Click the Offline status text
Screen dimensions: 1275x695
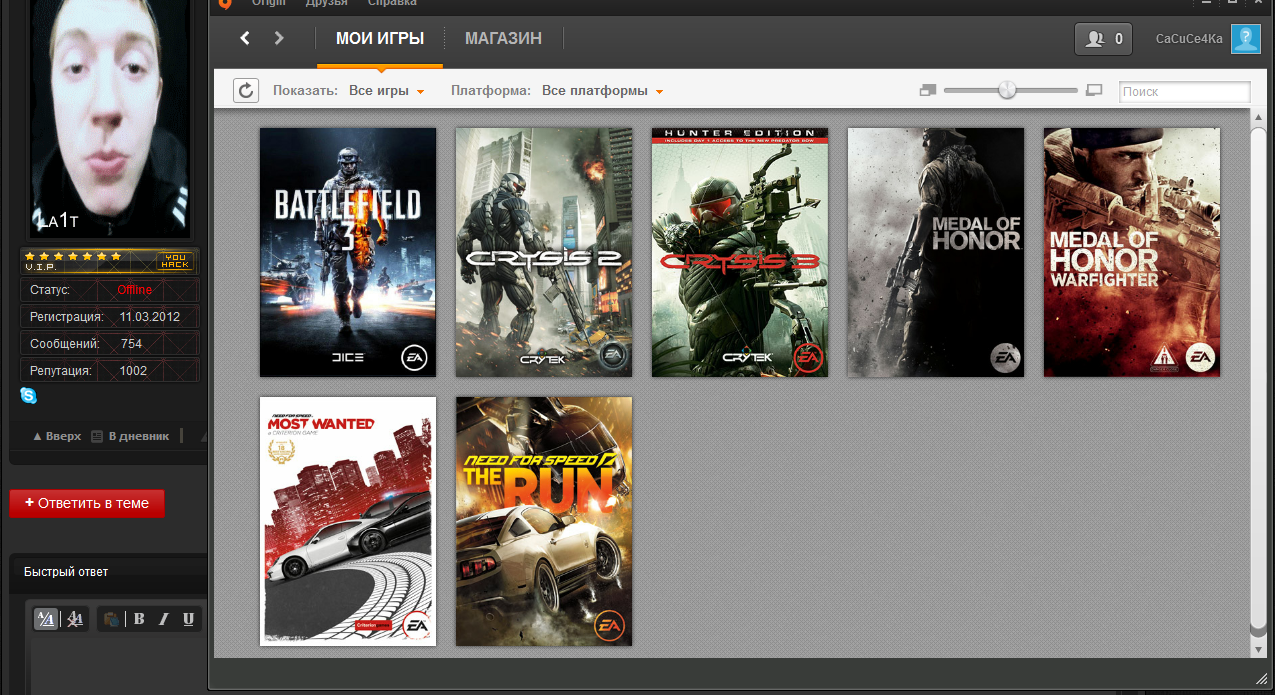[134, 290]
